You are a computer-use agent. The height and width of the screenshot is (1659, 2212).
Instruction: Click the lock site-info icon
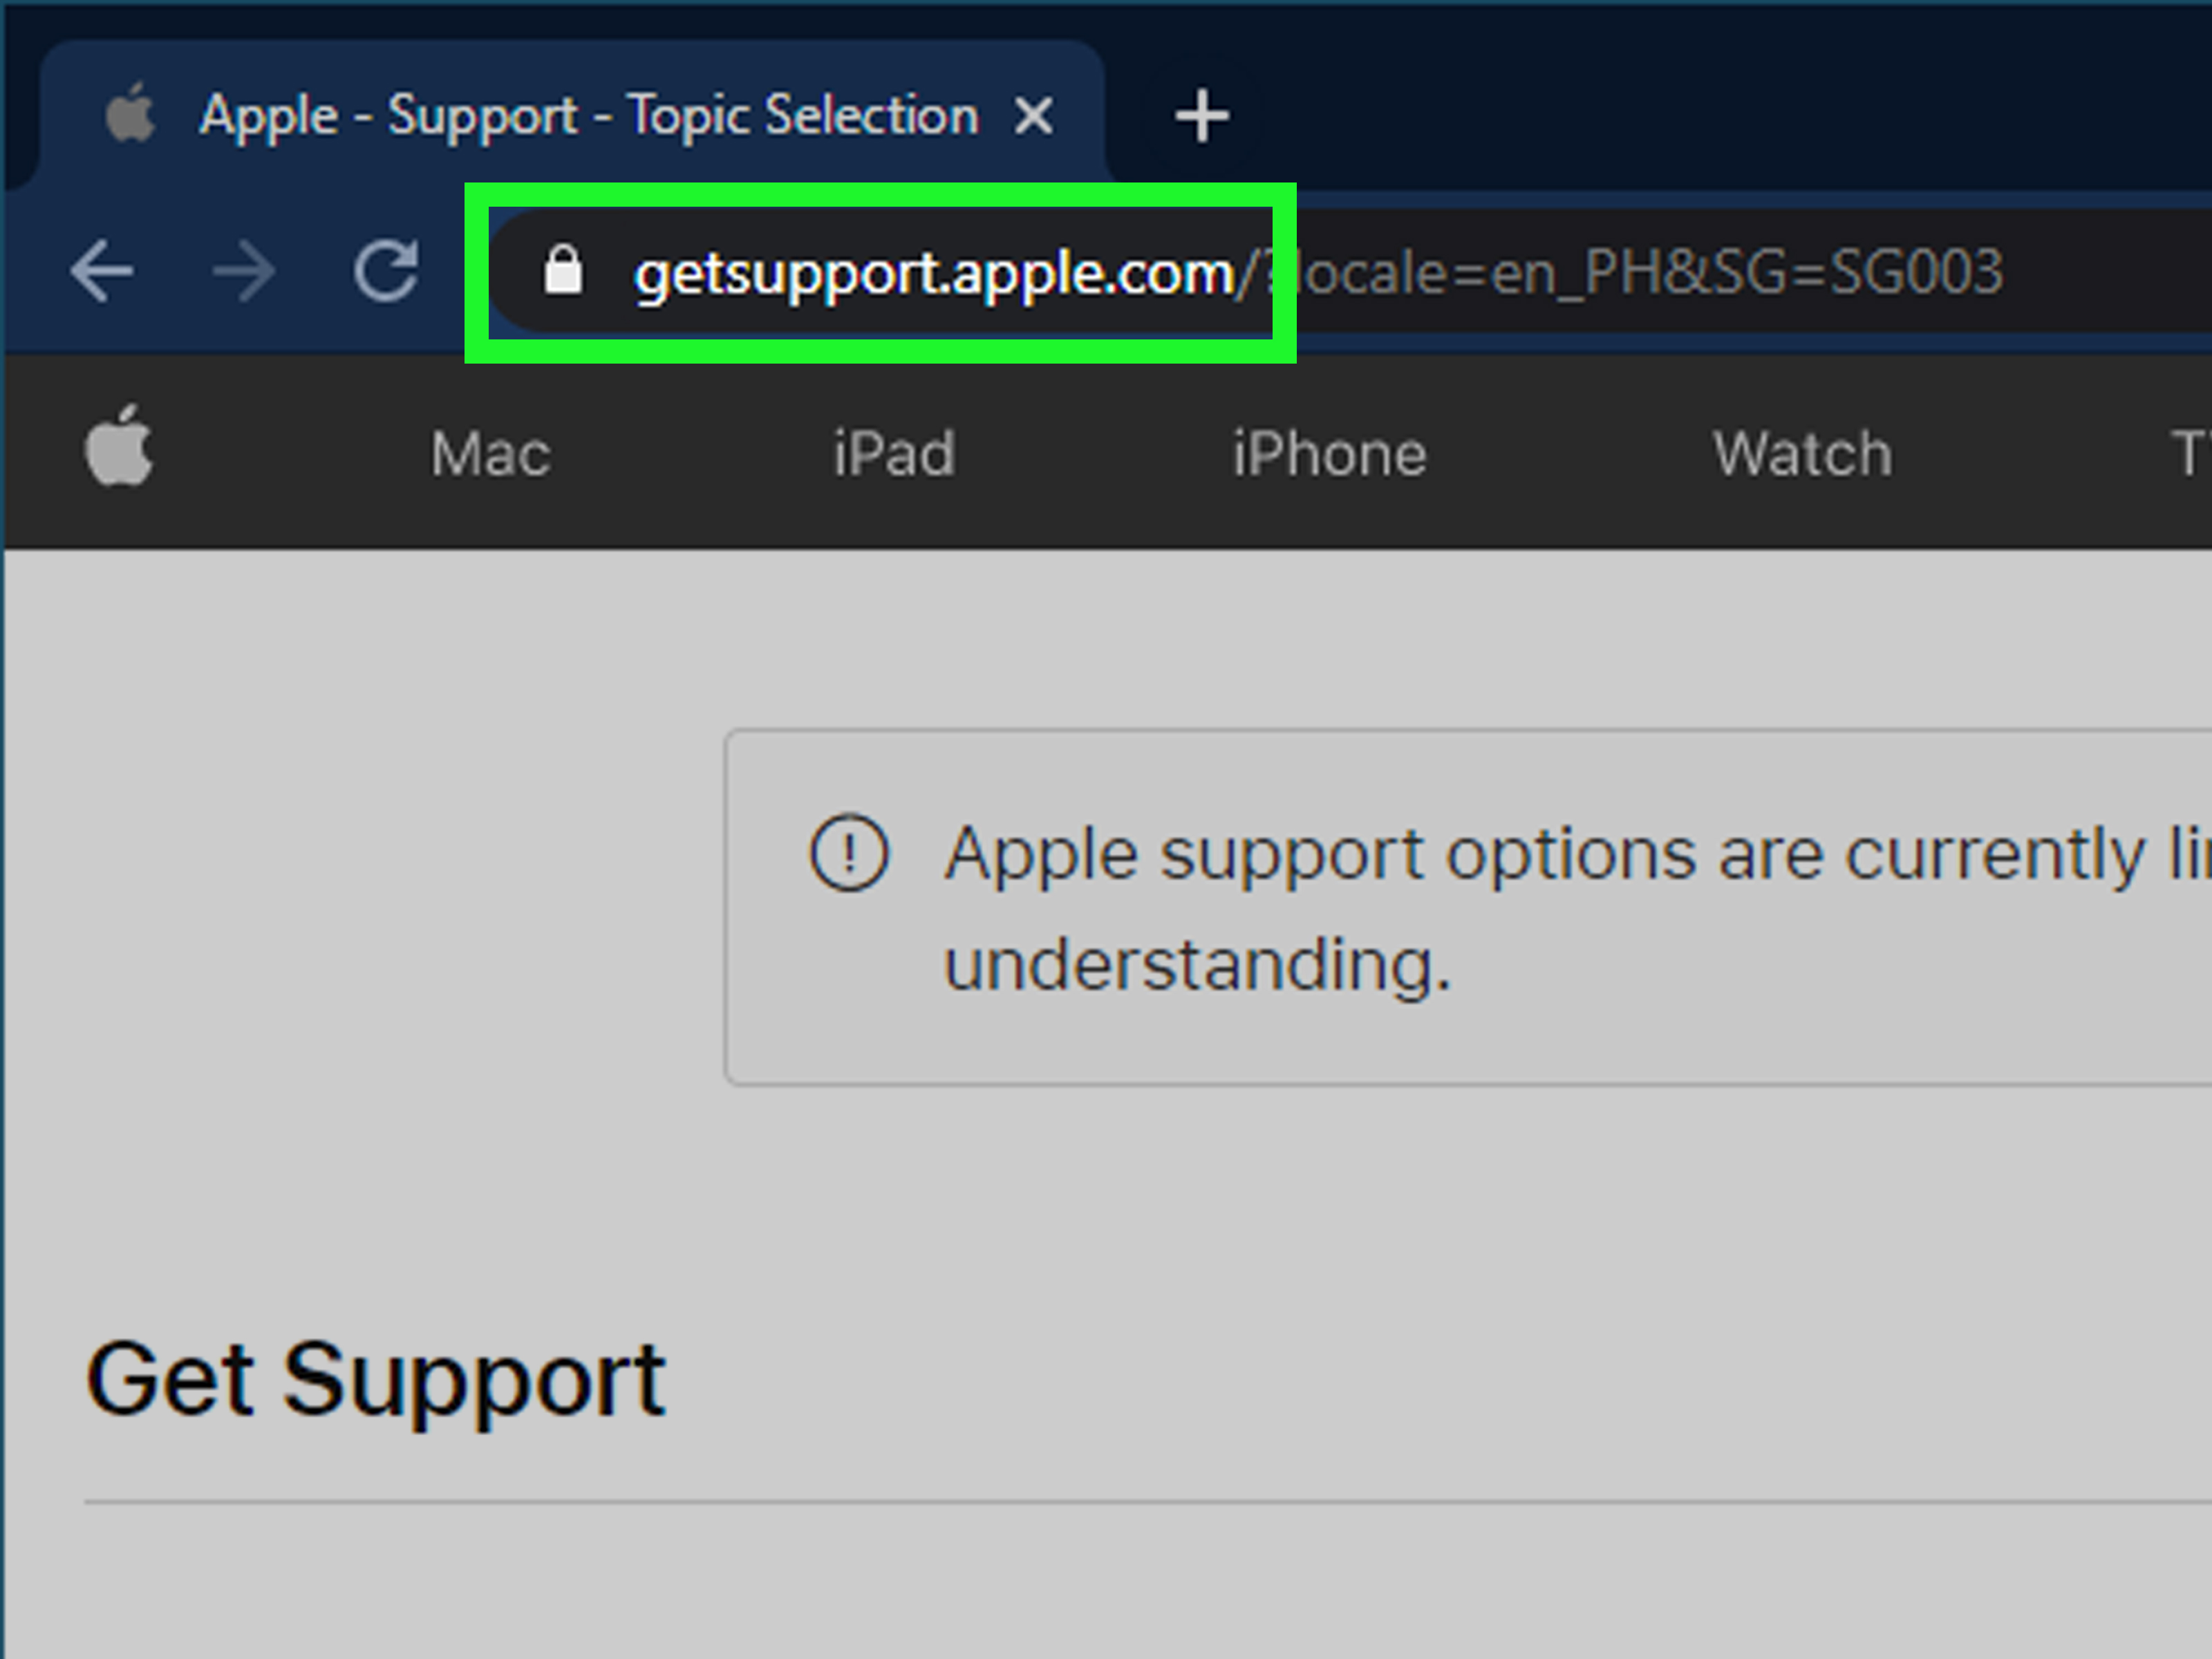click(x=563, y=271)
